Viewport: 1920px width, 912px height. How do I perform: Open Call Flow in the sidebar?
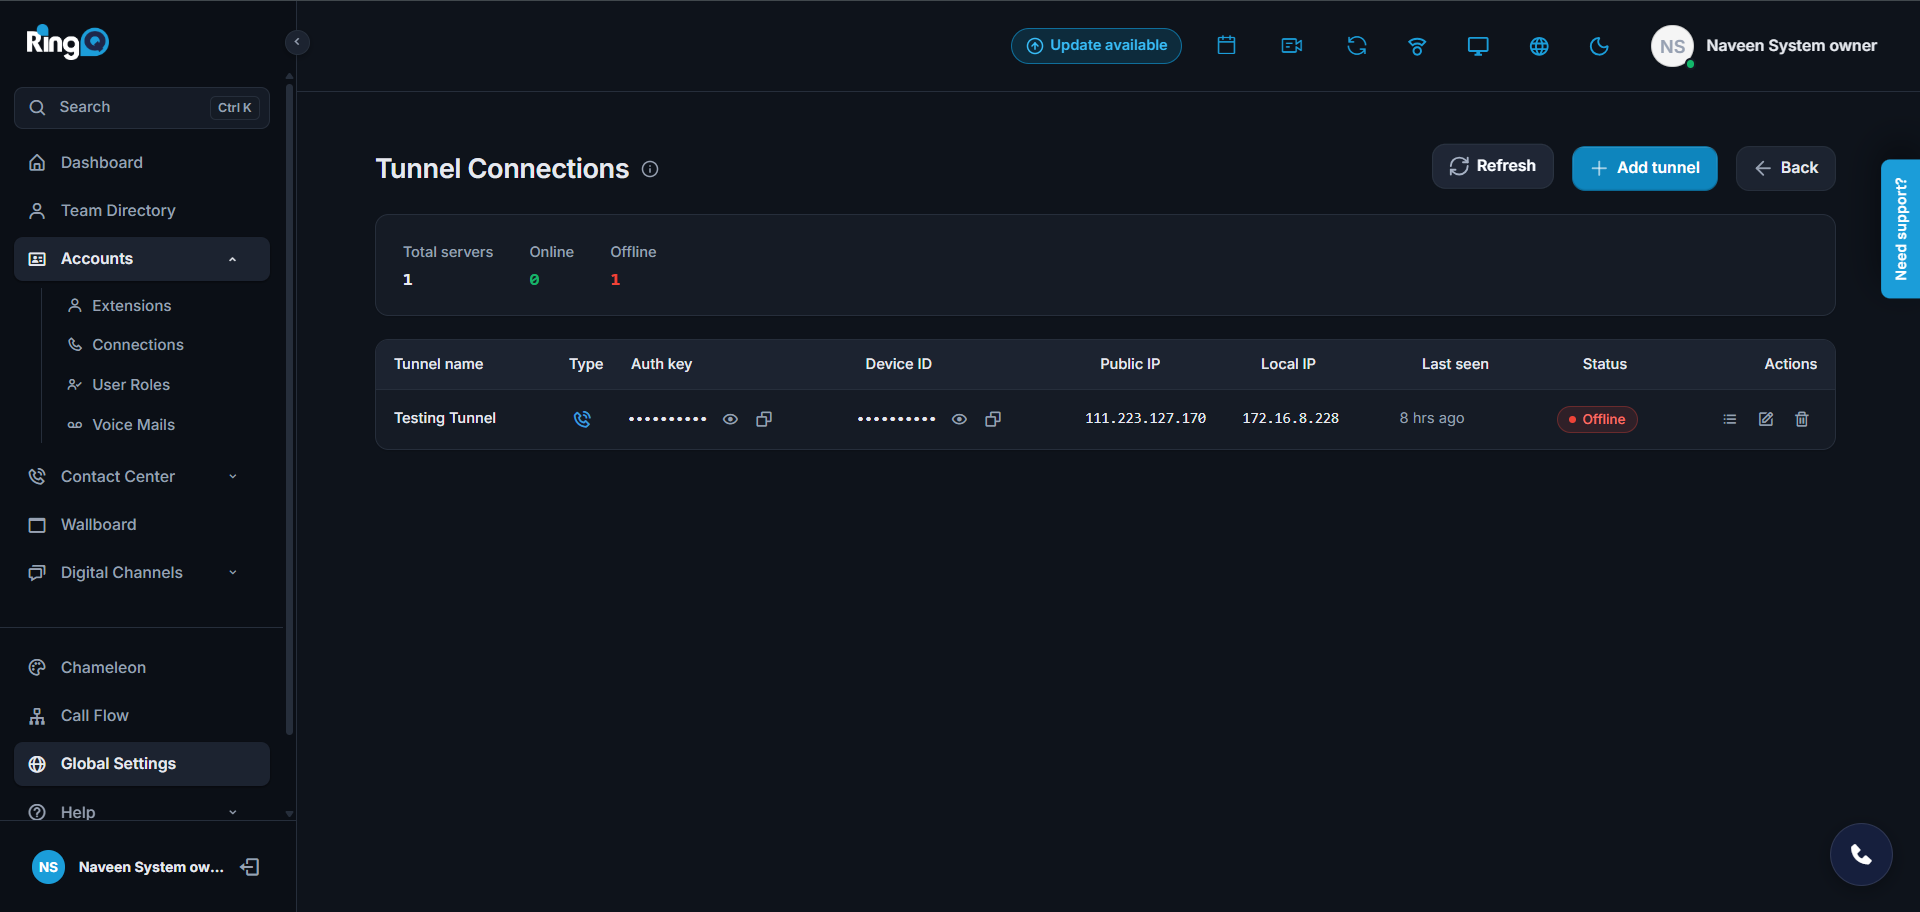click(142, 716)
